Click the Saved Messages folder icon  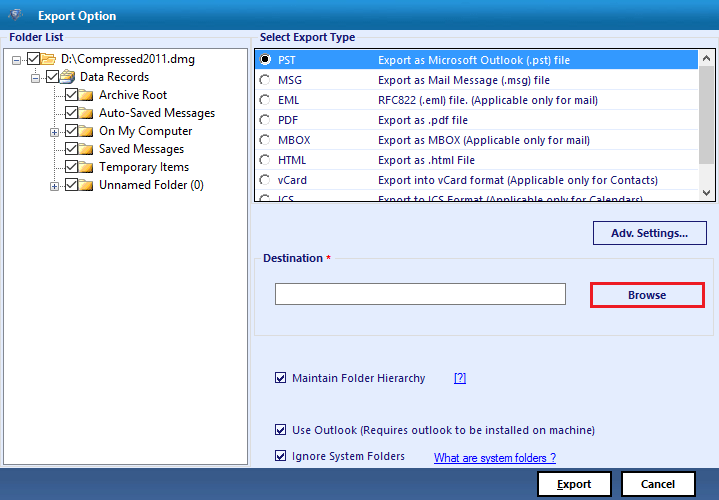(86, 149)
